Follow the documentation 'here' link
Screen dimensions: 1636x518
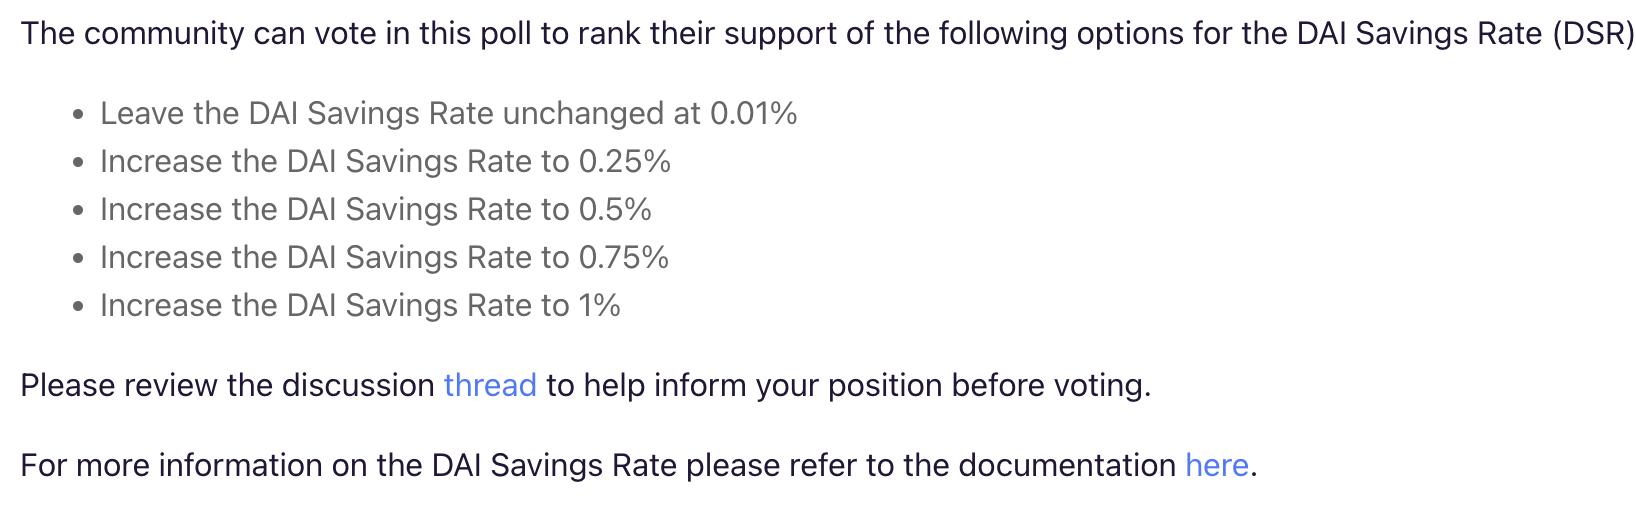[1216, 466]
